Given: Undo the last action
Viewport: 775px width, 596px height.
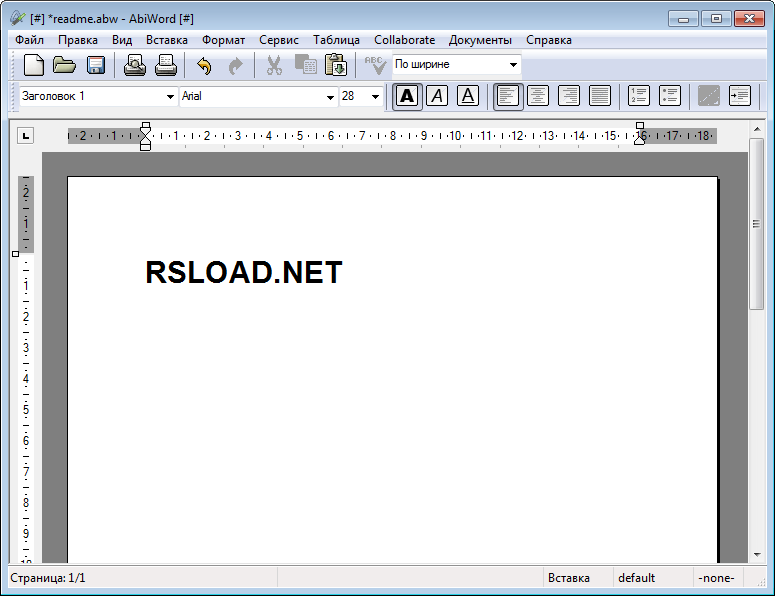Looking at the screenshot, I should (x=204, y=65).
